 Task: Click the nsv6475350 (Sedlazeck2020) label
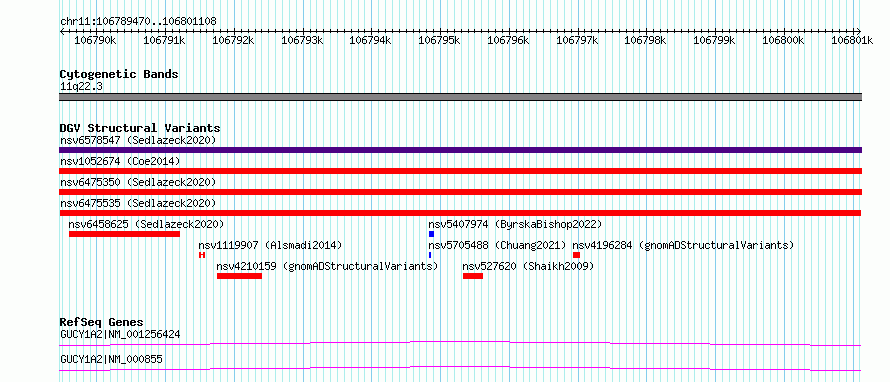pos(138,182)
